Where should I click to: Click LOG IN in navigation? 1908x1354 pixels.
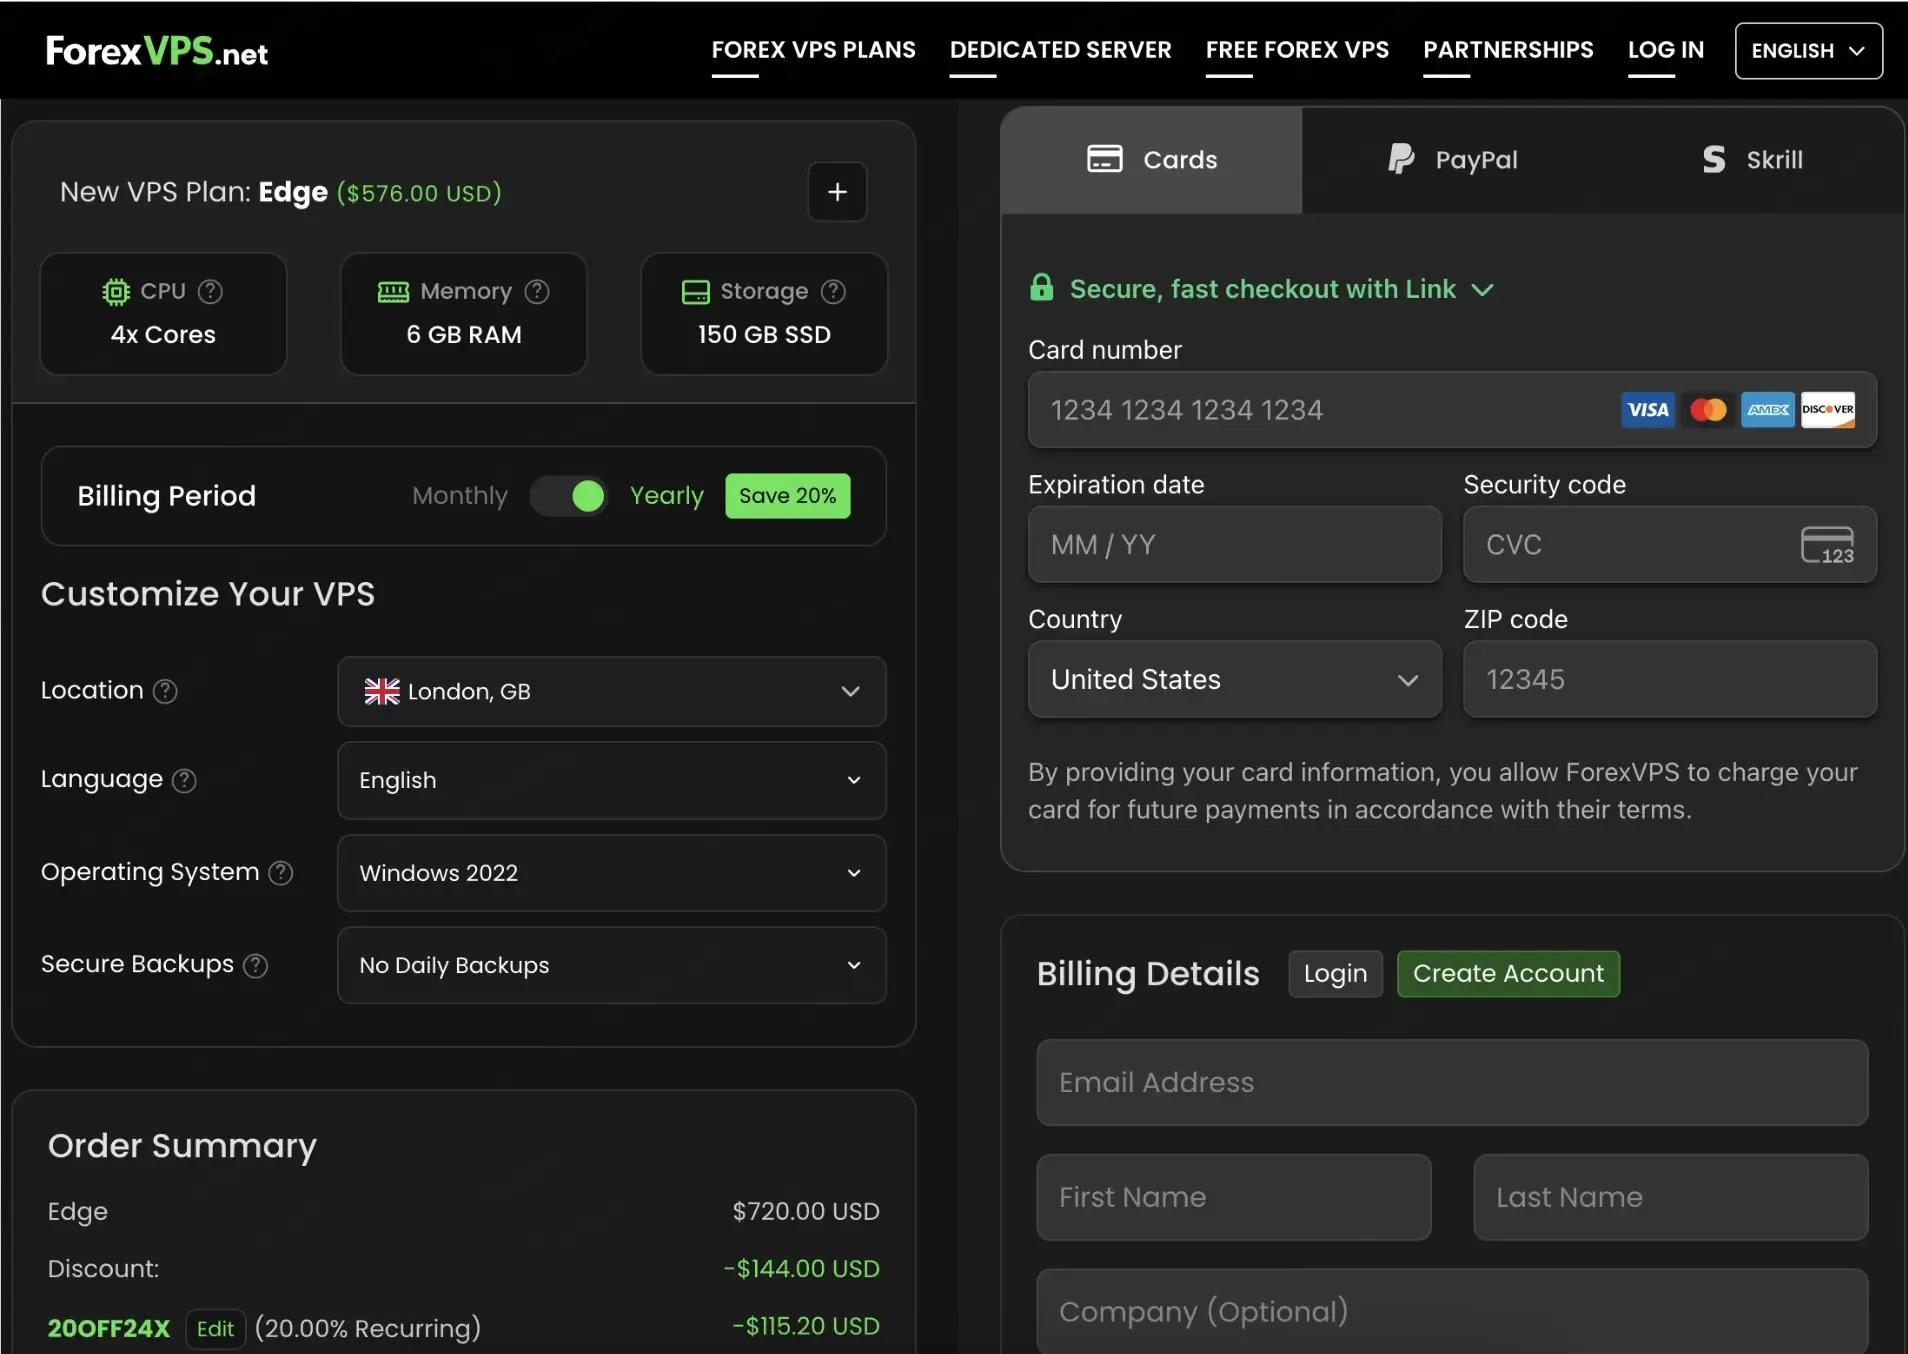tap(1665, 50)
